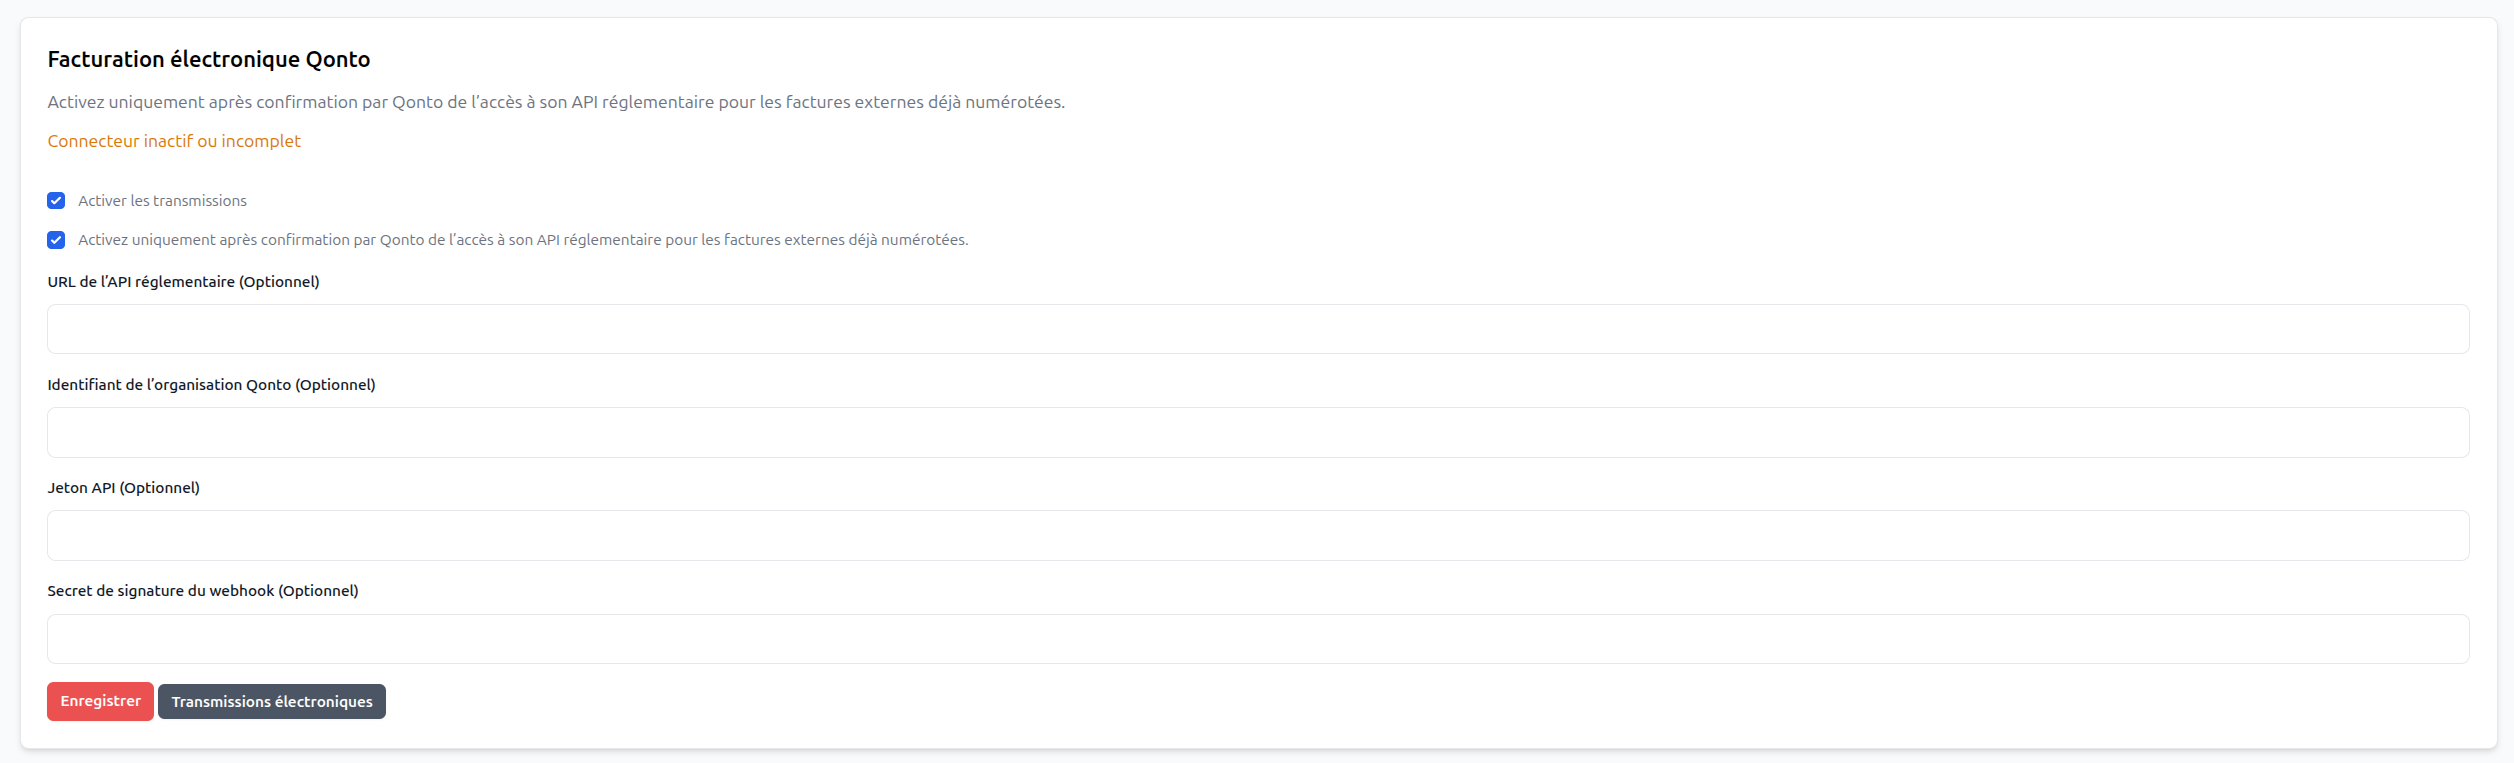Toggle the "Activer les transmissions" checkbox
The image size is (2514, 763).
coord(56,201)
